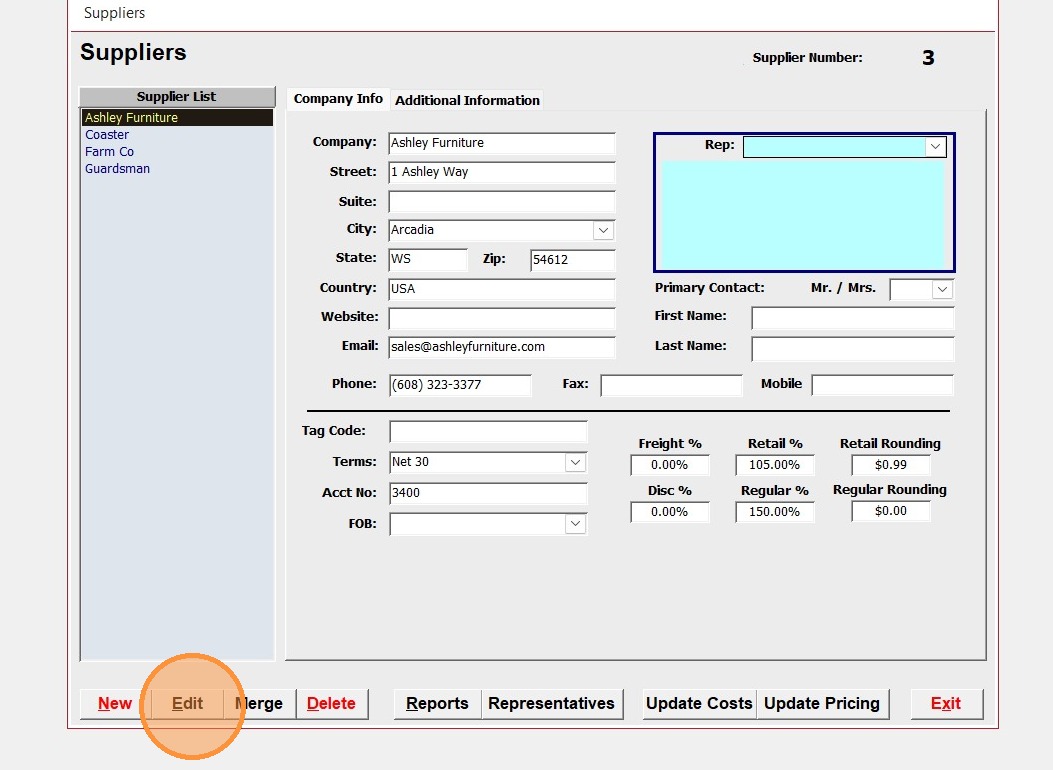Click the New supplier button
1053x770 pixels.
[x=115, y=704]
